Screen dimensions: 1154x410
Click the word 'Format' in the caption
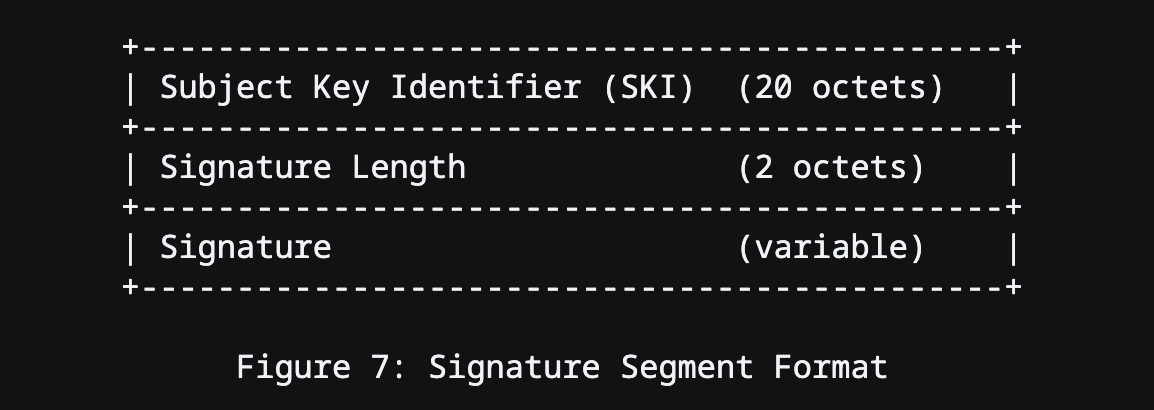[x=831, y=367]
